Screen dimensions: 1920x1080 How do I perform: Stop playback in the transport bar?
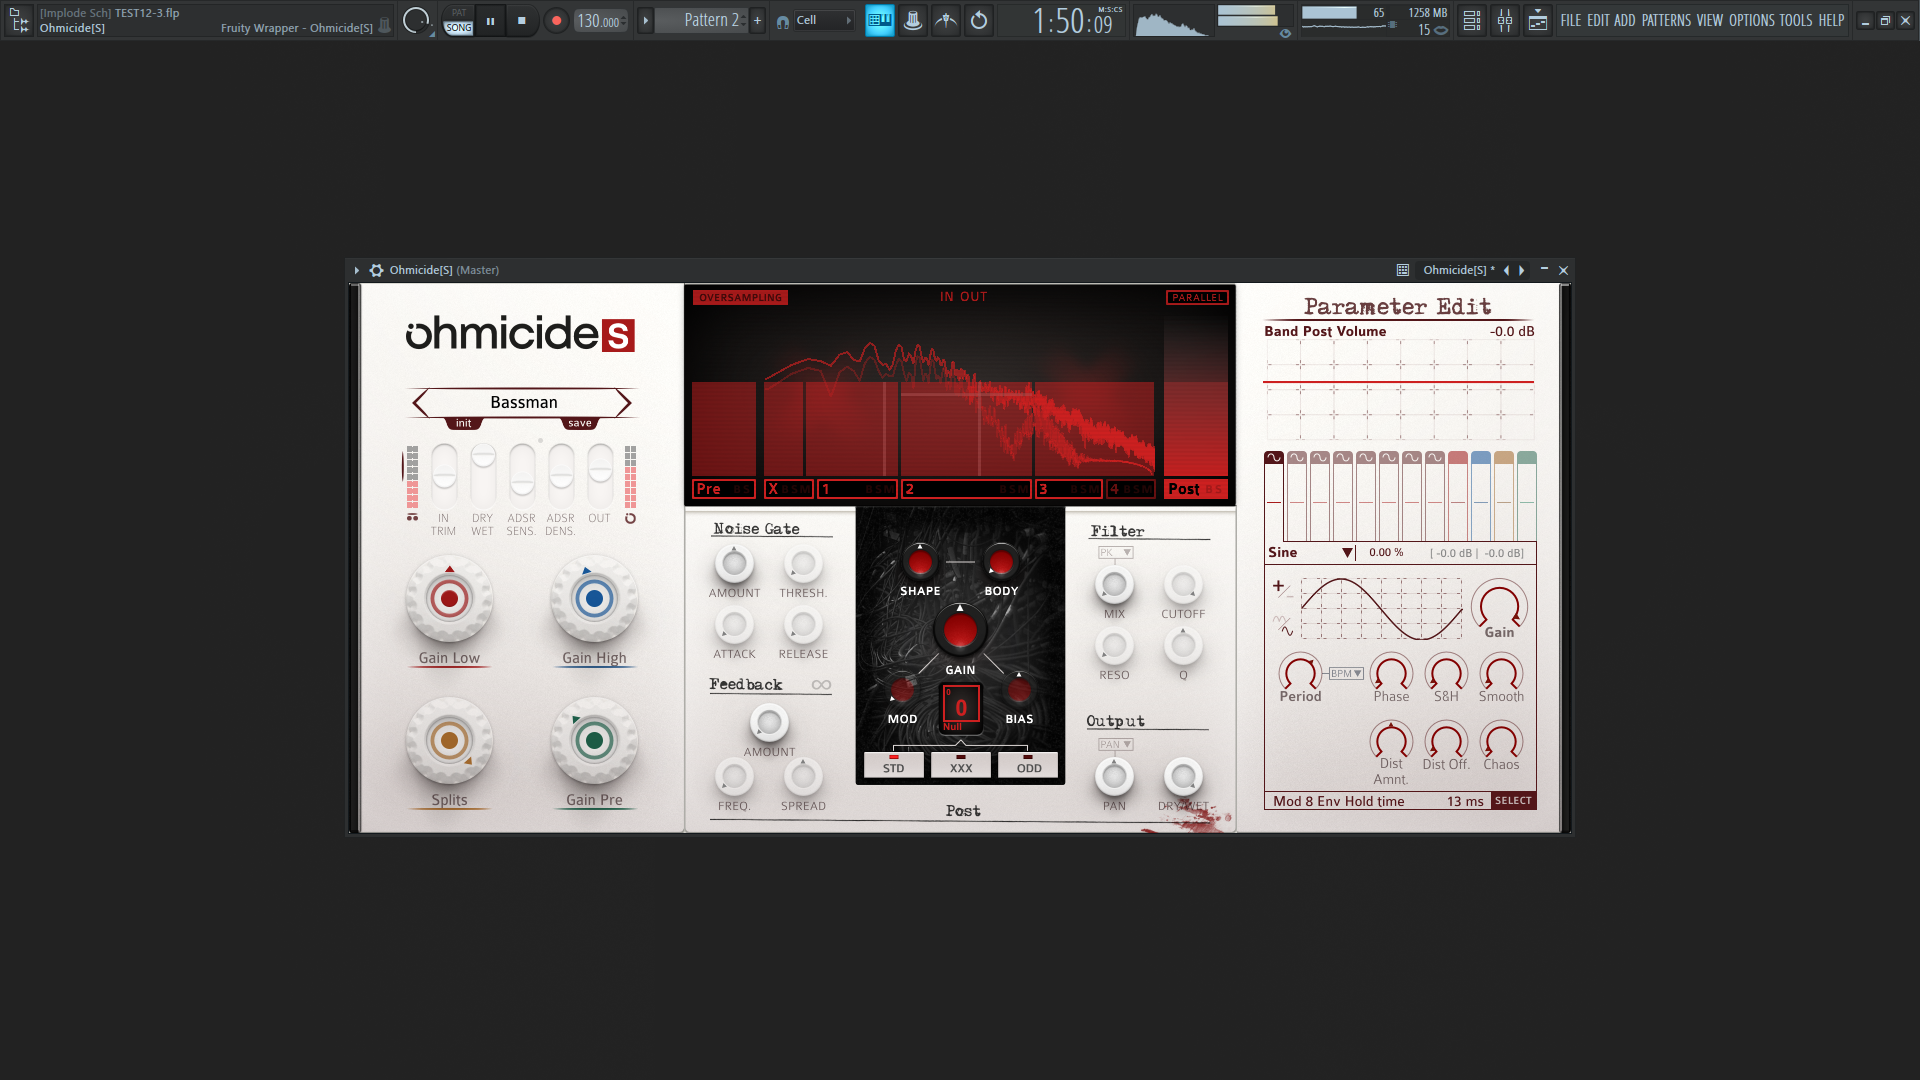tap(521, 20)
